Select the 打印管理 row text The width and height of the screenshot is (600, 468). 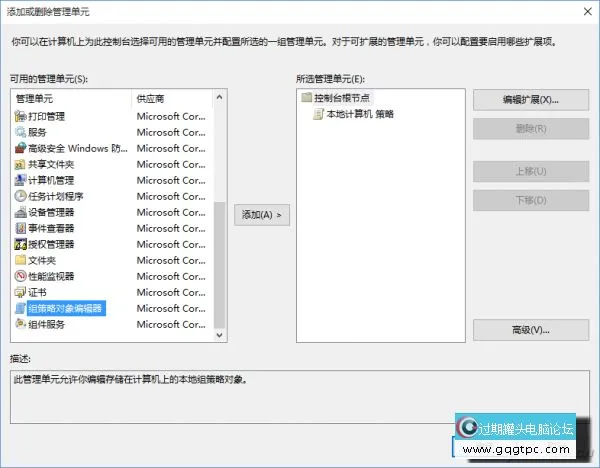[46, 116]
